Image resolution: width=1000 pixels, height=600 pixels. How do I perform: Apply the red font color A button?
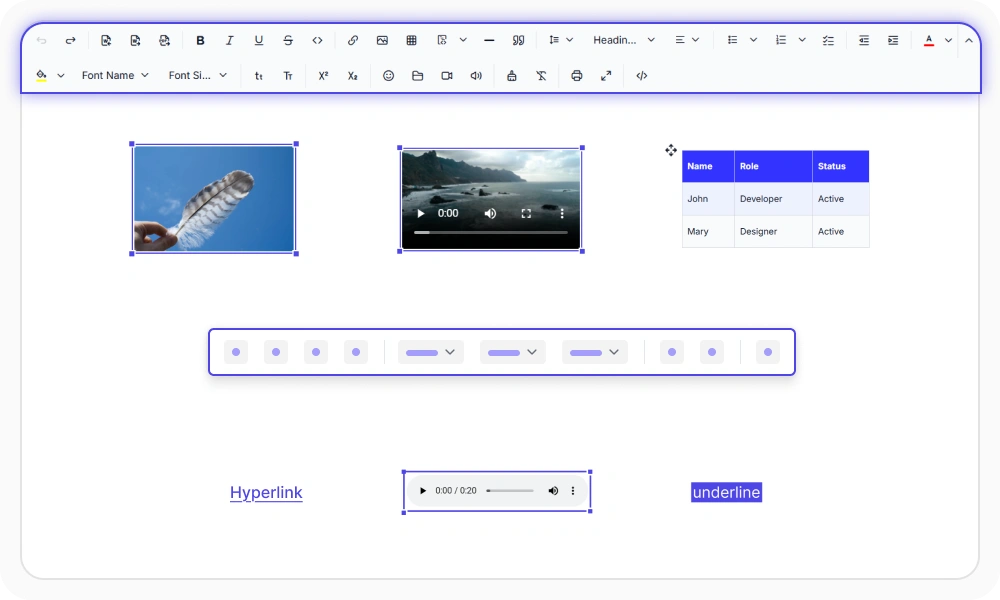pyautogui.click(x=929, y=40)
